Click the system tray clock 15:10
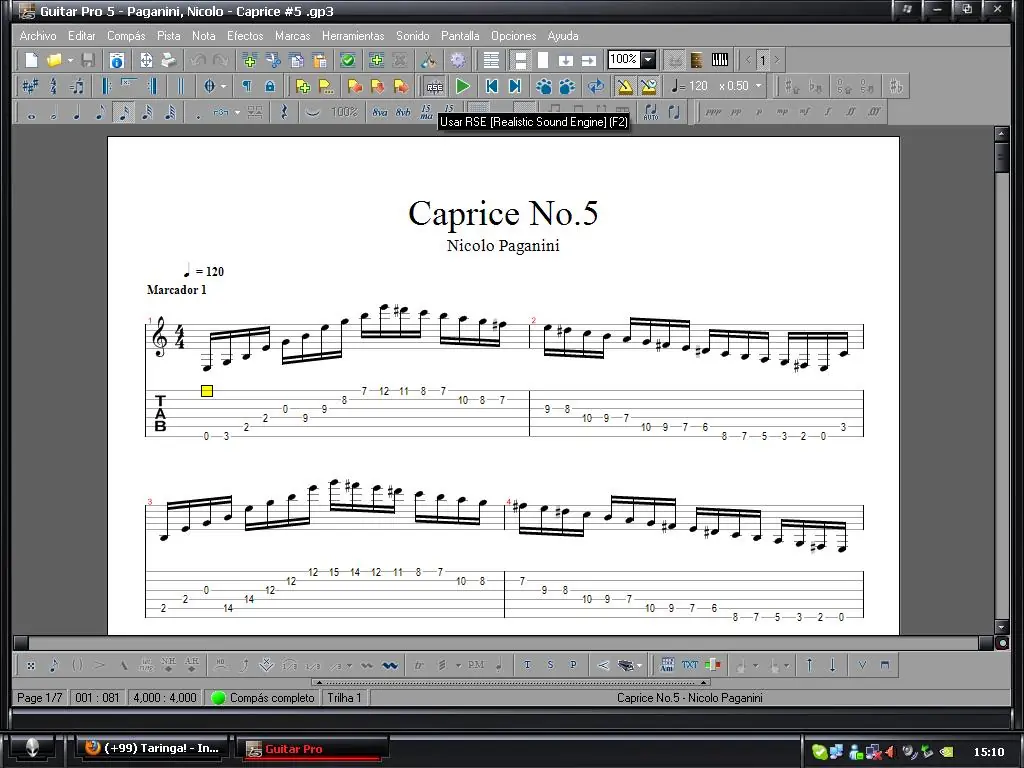The height and width of the screenshot is (768, 1024). point(988,752)
